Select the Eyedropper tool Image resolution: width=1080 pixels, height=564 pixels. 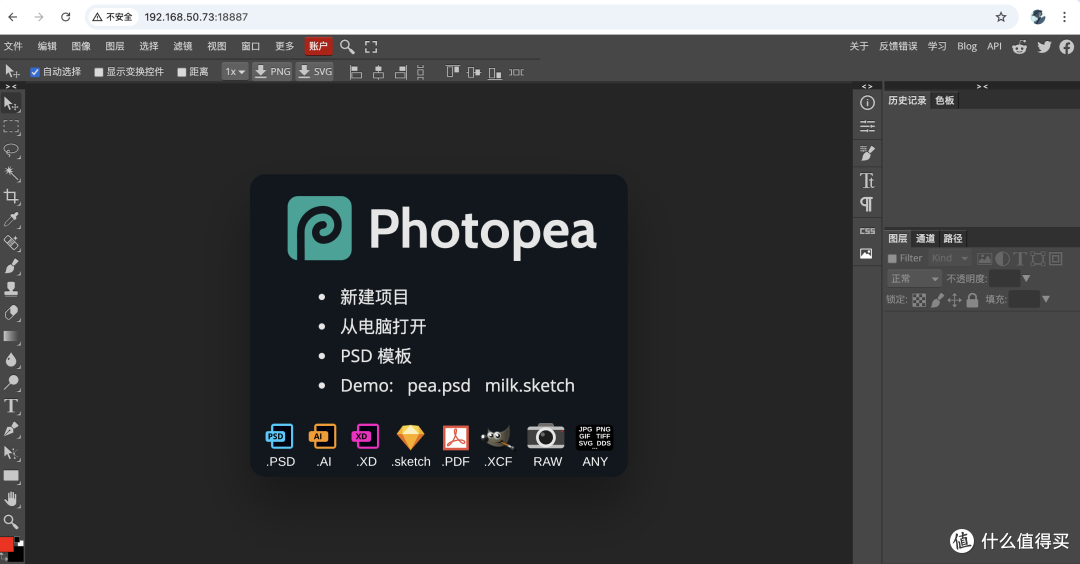coord(11,220)
